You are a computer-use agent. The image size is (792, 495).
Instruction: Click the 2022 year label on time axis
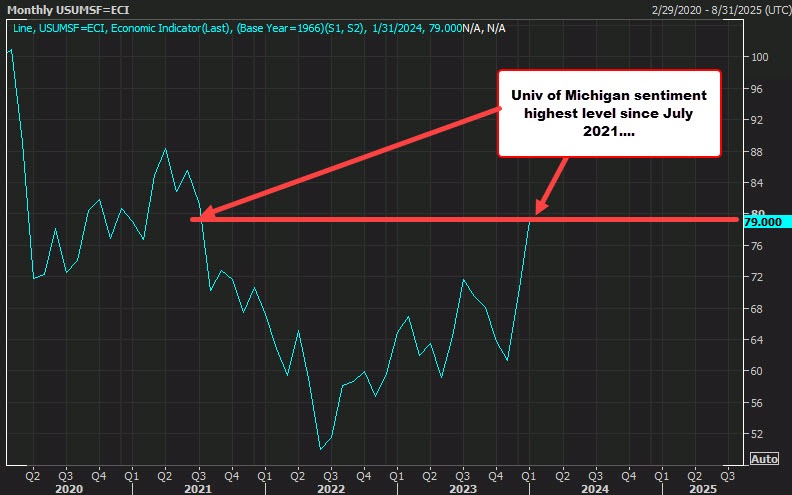pos(331,489)
